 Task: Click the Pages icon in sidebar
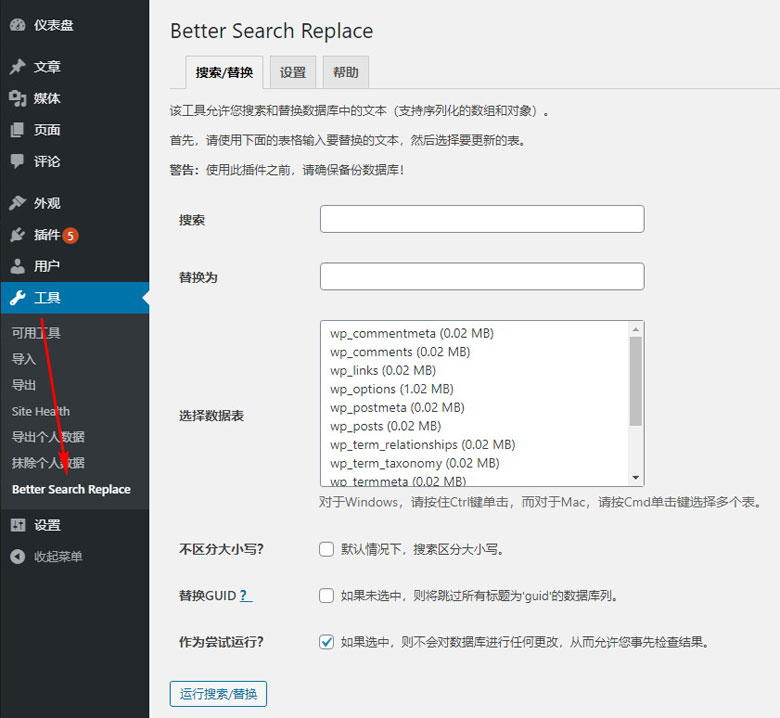pos(17,130)
